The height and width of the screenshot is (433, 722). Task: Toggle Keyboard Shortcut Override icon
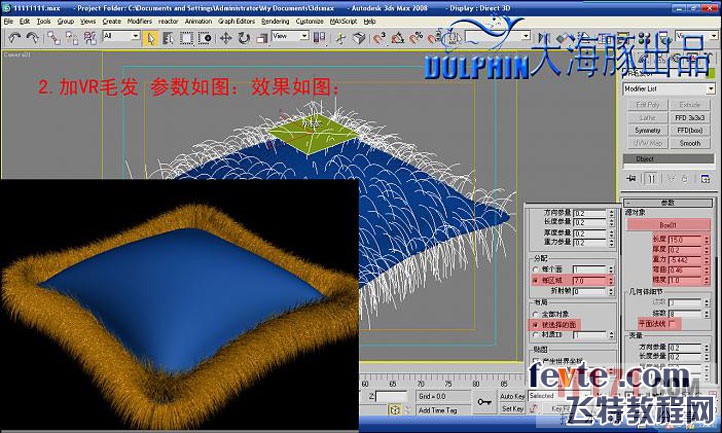[359, 38]
